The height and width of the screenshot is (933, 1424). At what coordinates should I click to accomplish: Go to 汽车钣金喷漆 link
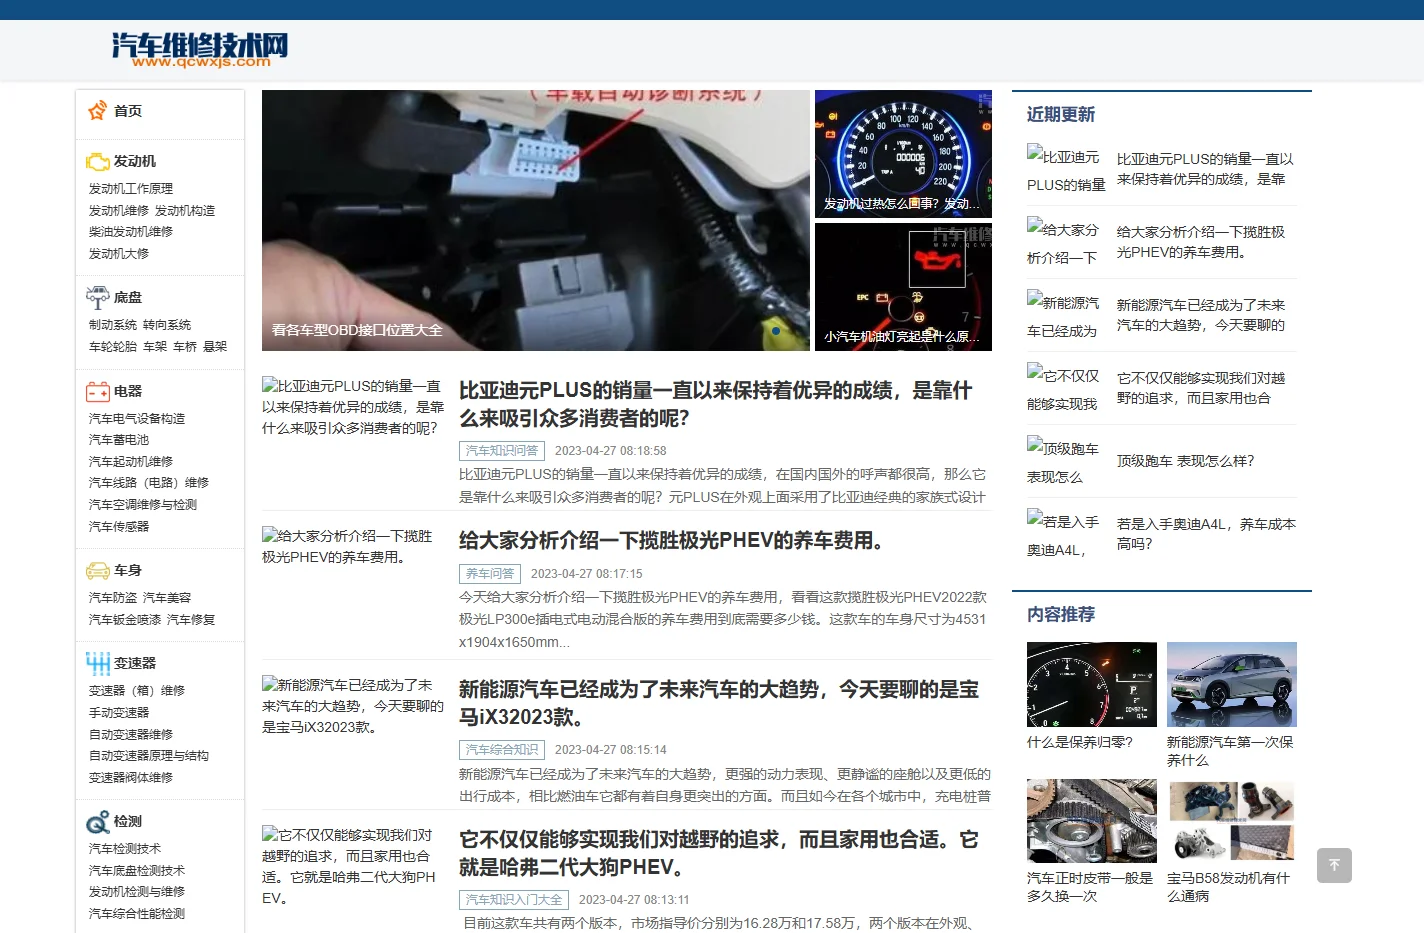click(125, 620)
